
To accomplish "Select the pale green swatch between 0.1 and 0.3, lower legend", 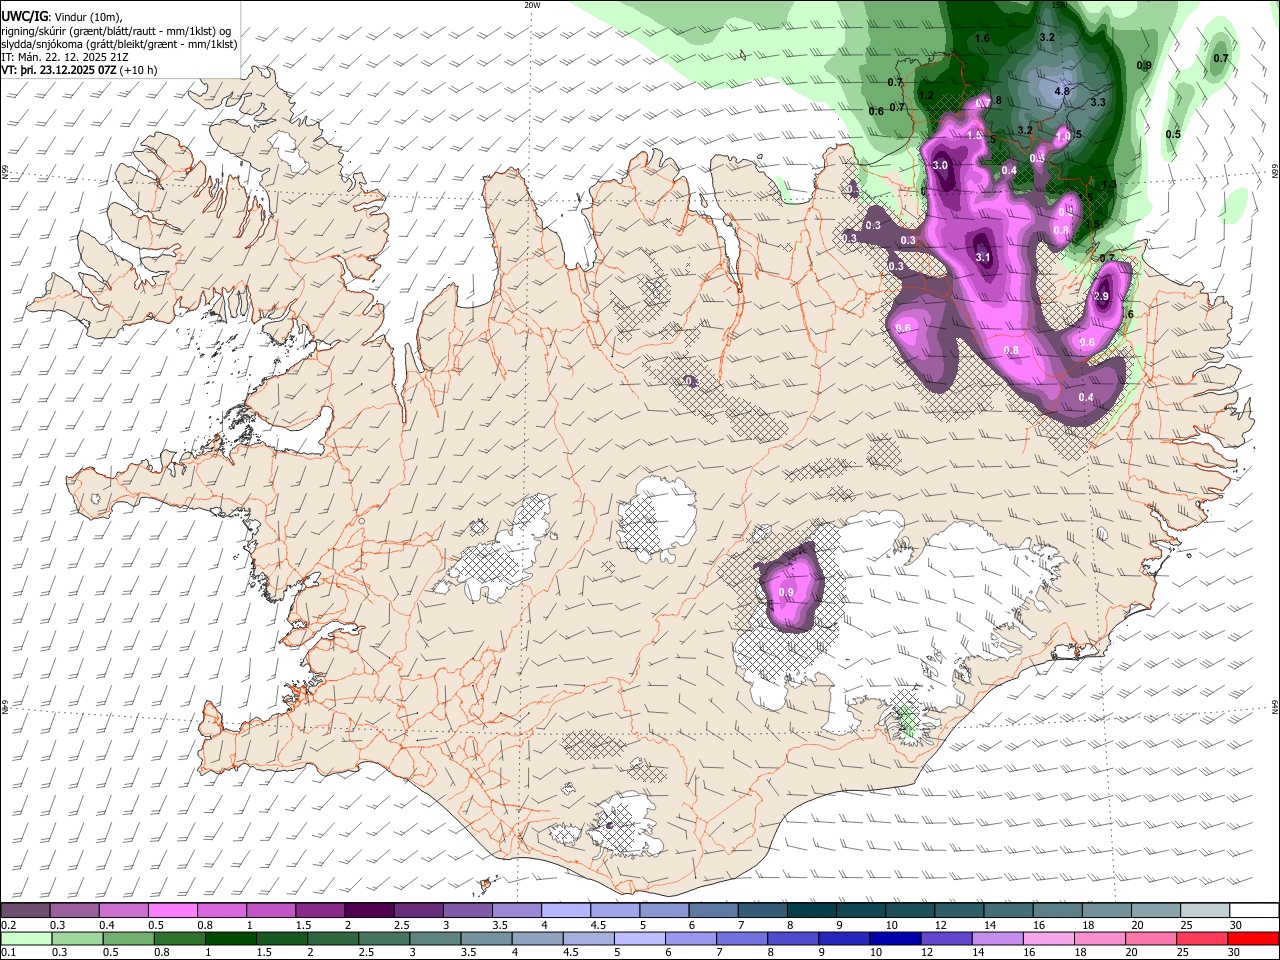I will [26, 938].
